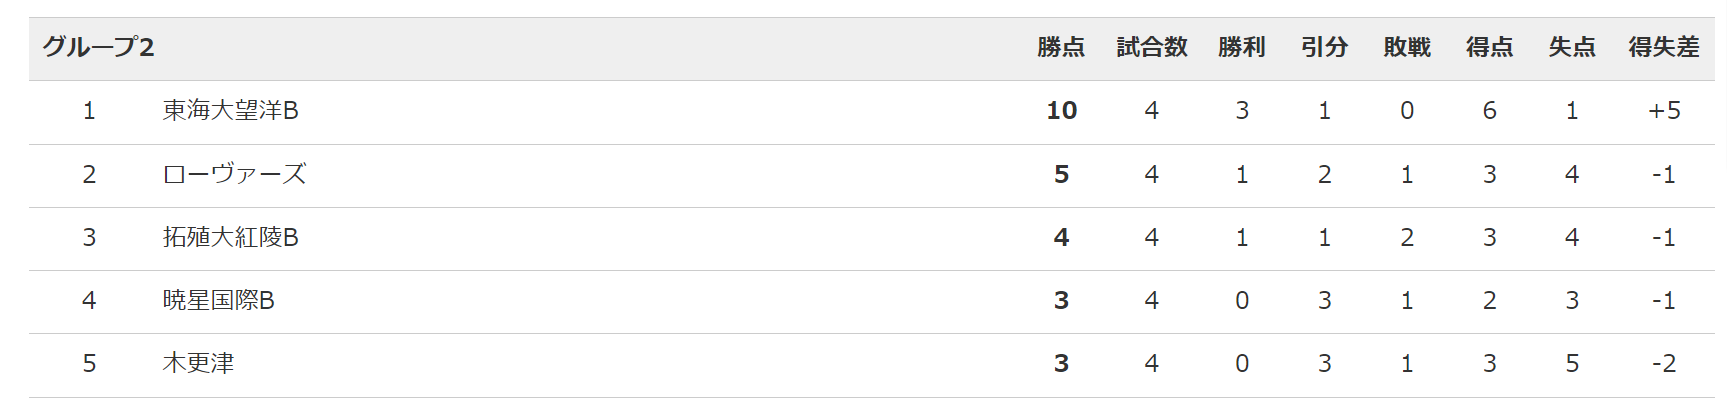1727x405 pixels.
Task: Click the 10 points value for 東海大望洋B
Action: [1061, 111]
